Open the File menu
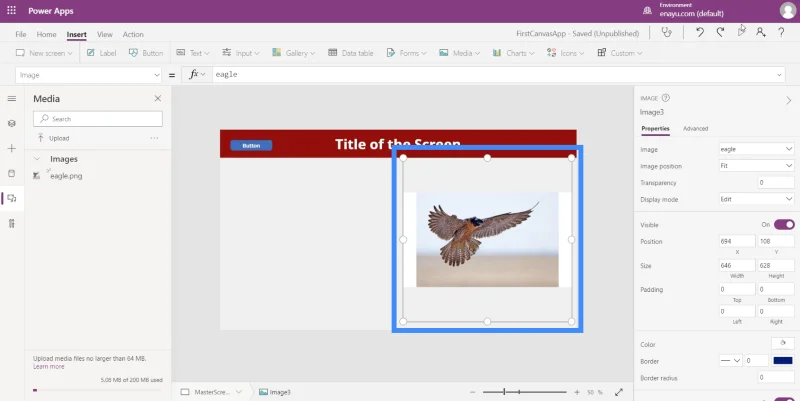This screenshot has height=401, width=800. tap(20, 34)
